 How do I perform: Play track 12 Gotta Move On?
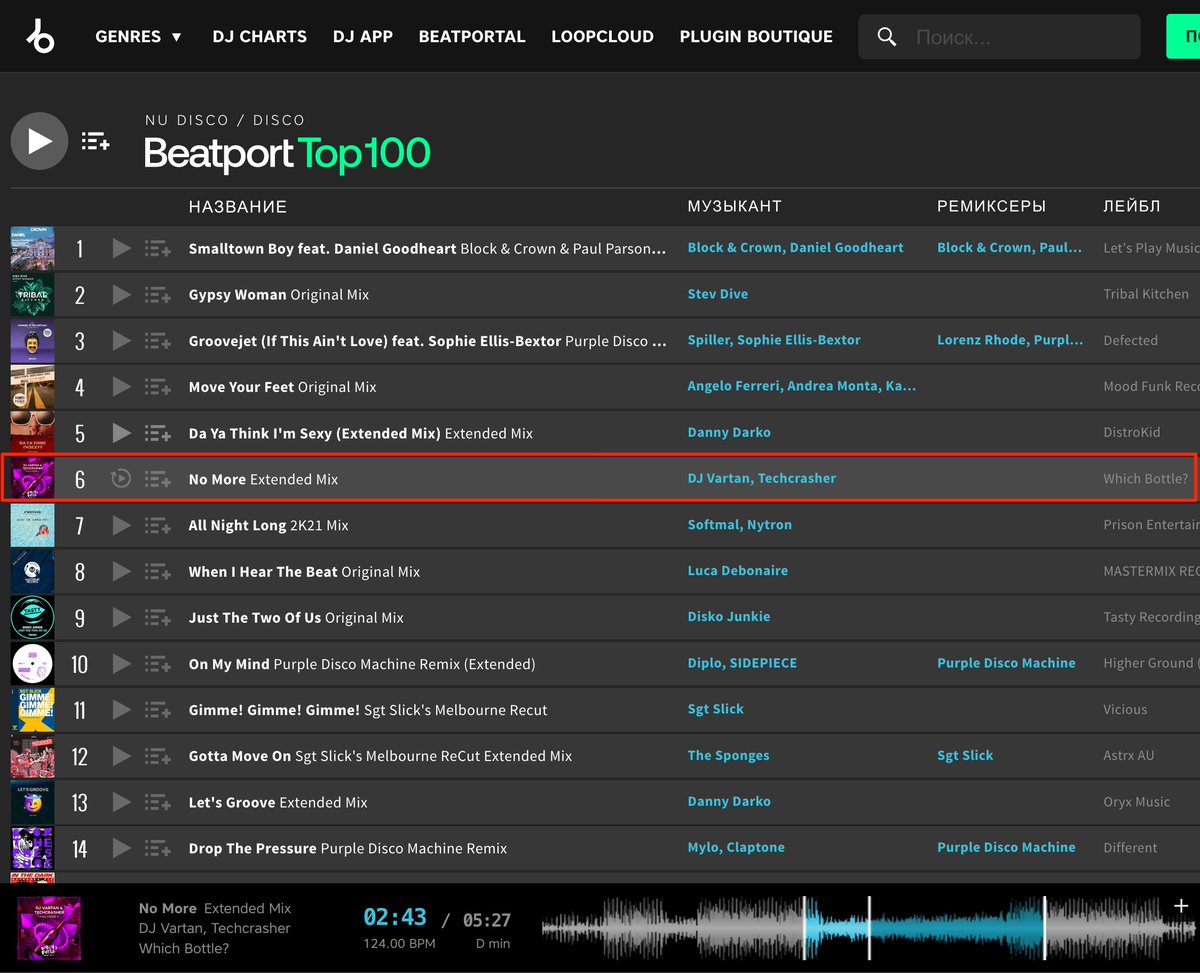point(121,756)
